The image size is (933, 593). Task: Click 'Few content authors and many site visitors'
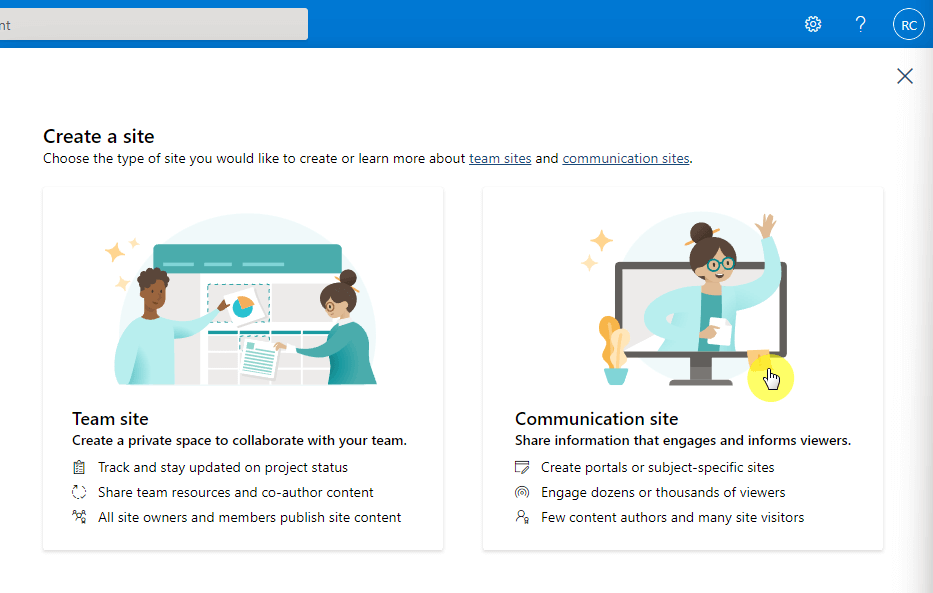(672, 517)
